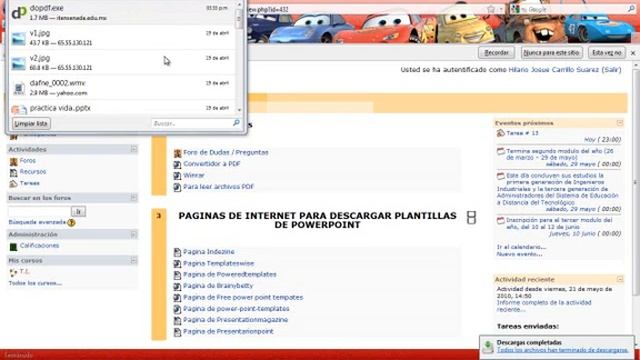
Task: Click the downloads list scrollbar up arrow
Action: coord(239,4)
